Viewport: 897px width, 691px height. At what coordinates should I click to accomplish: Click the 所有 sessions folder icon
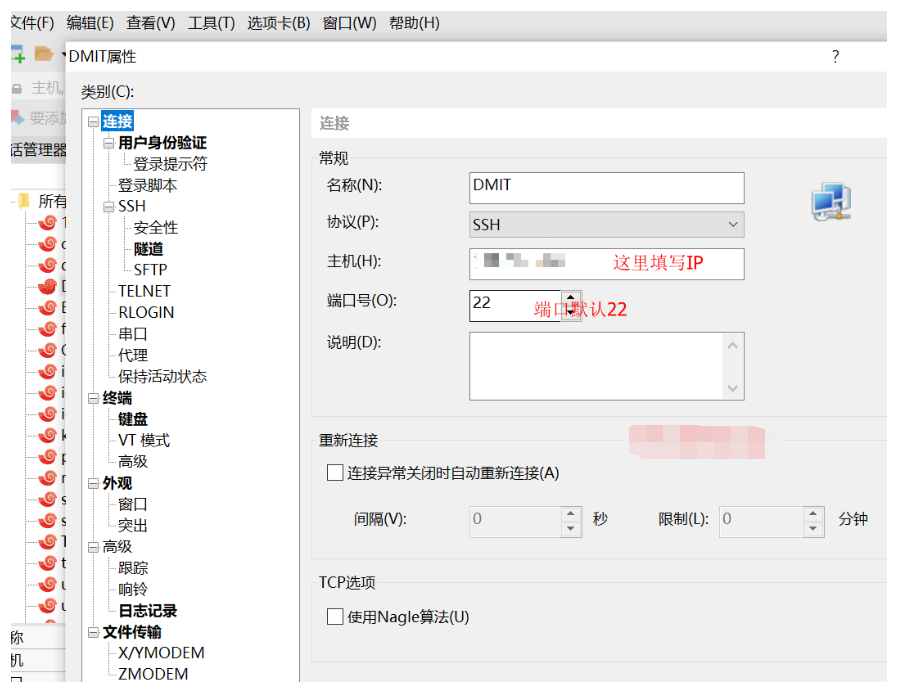23,200
